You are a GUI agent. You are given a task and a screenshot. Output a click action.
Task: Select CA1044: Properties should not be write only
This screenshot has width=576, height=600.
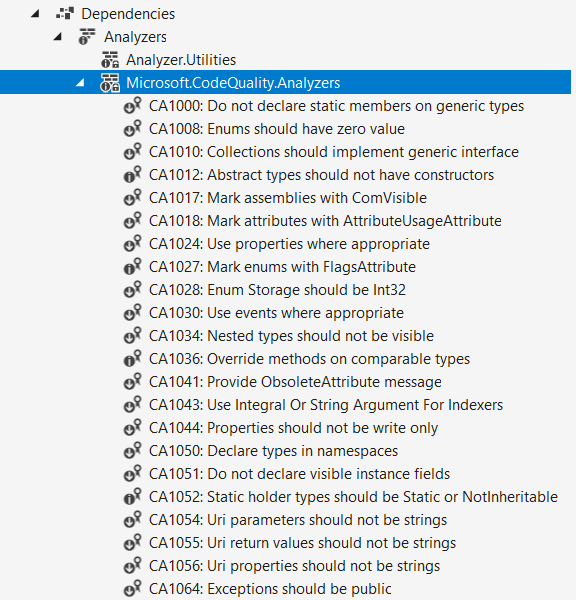click(x=294, y=428)
